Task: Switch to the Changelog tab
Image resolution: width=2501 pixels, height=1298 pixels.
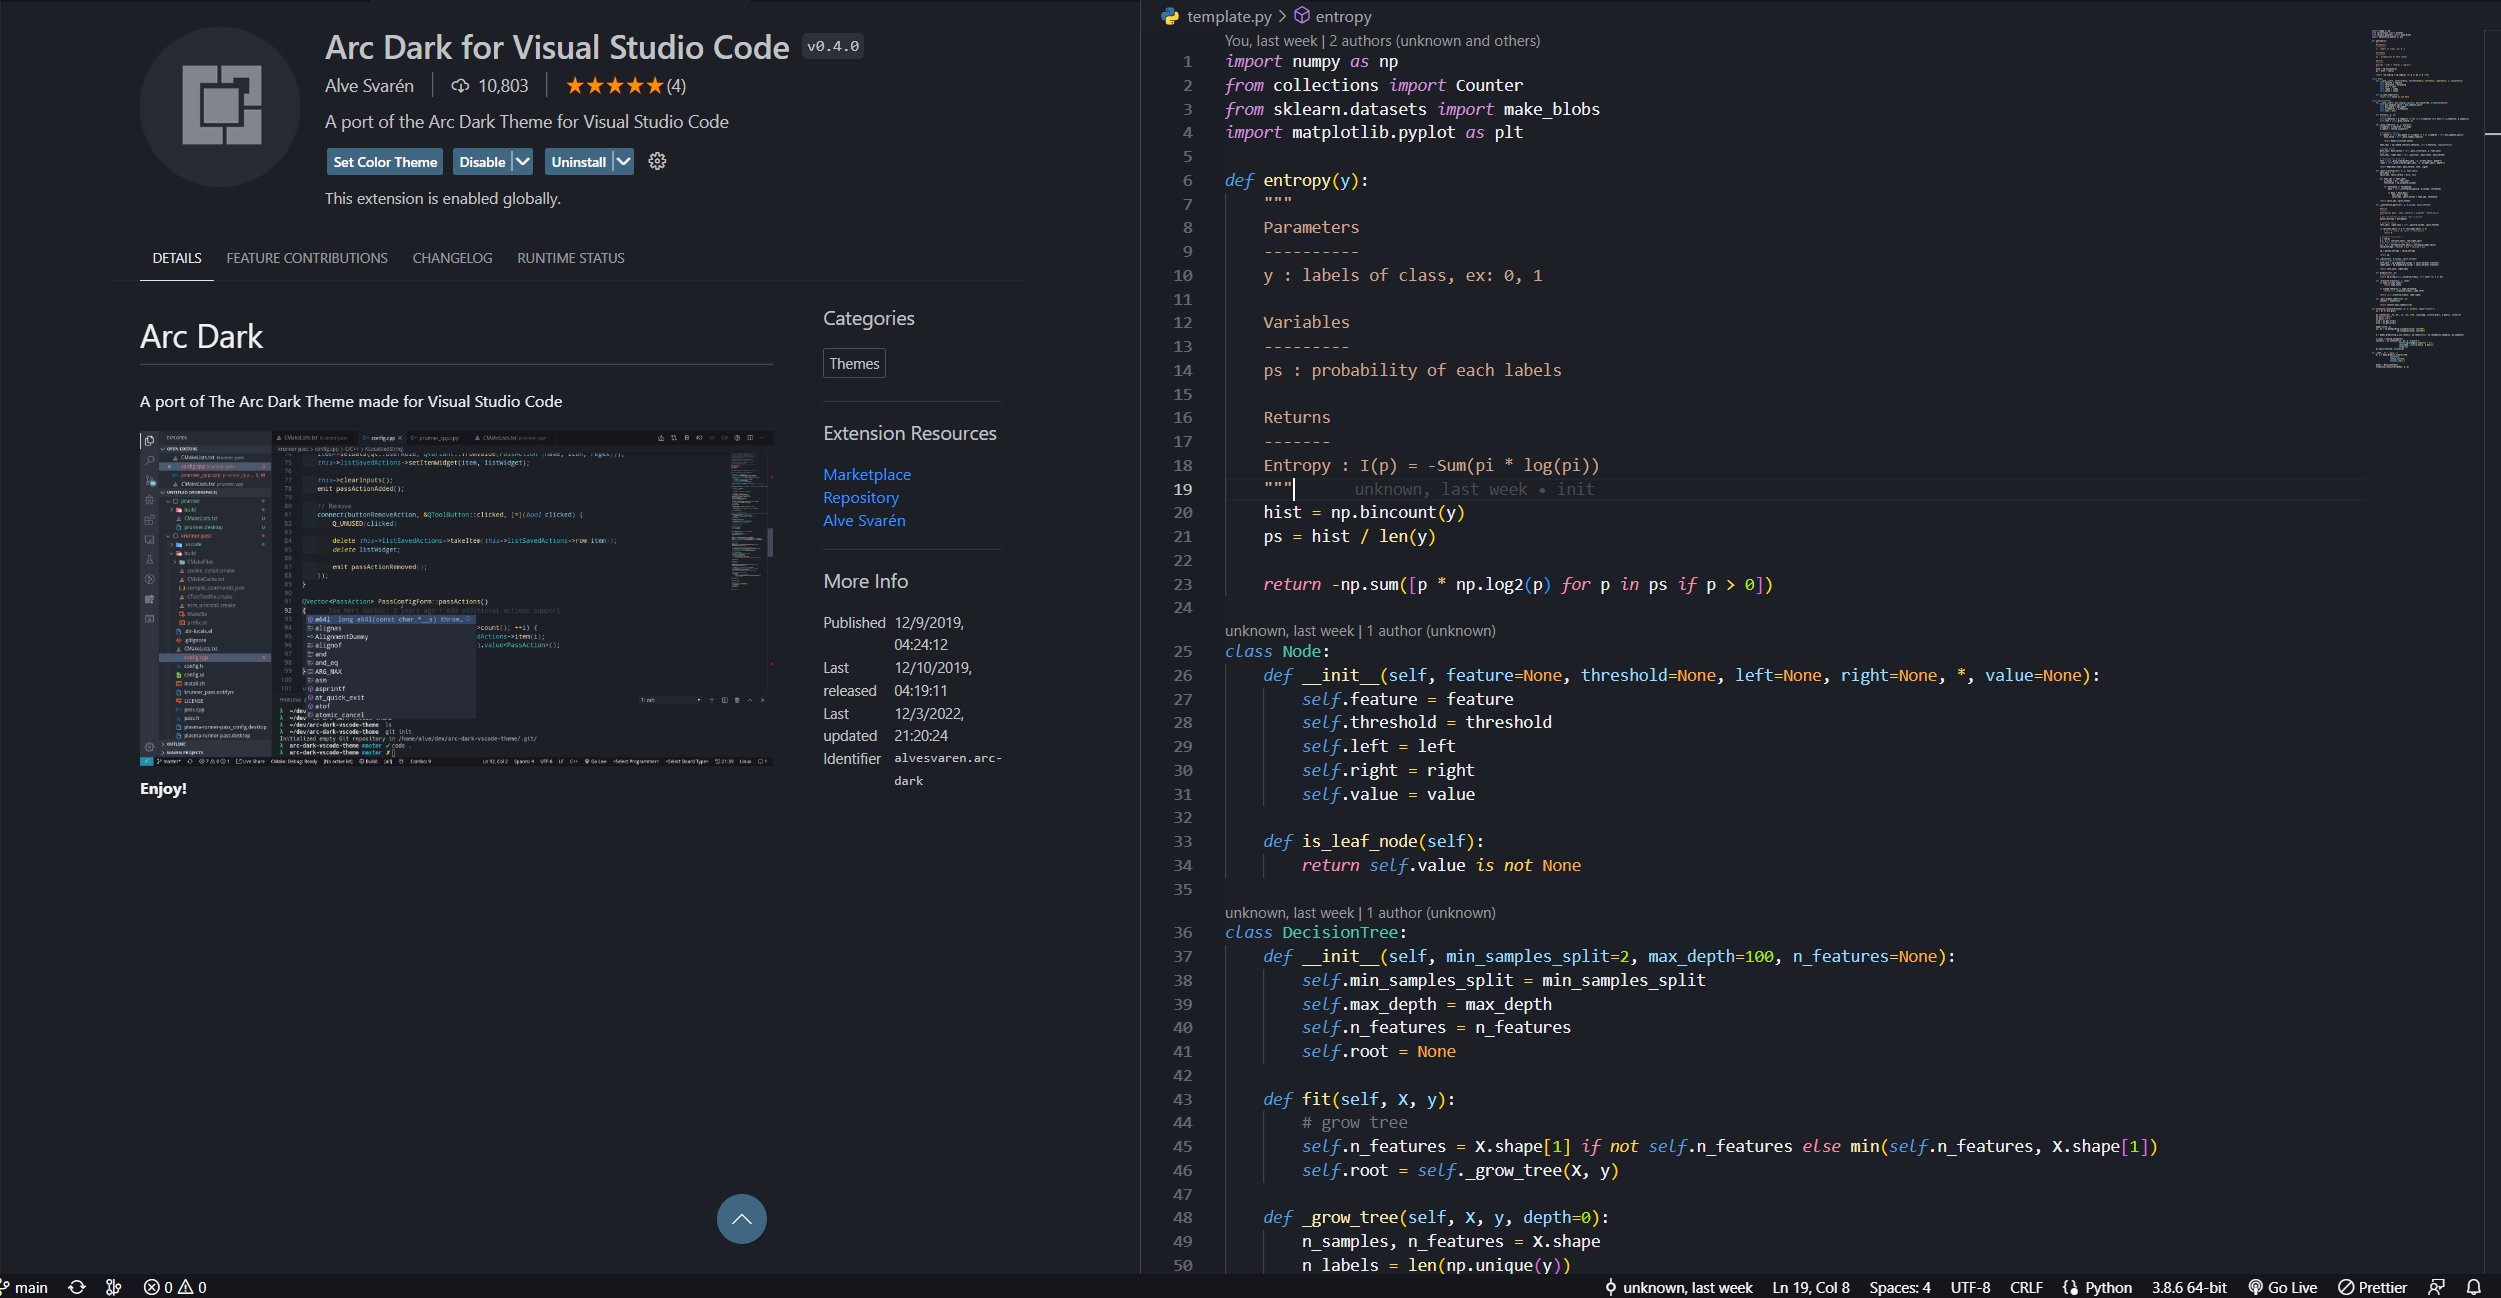Action: click(x=452, y=258)
